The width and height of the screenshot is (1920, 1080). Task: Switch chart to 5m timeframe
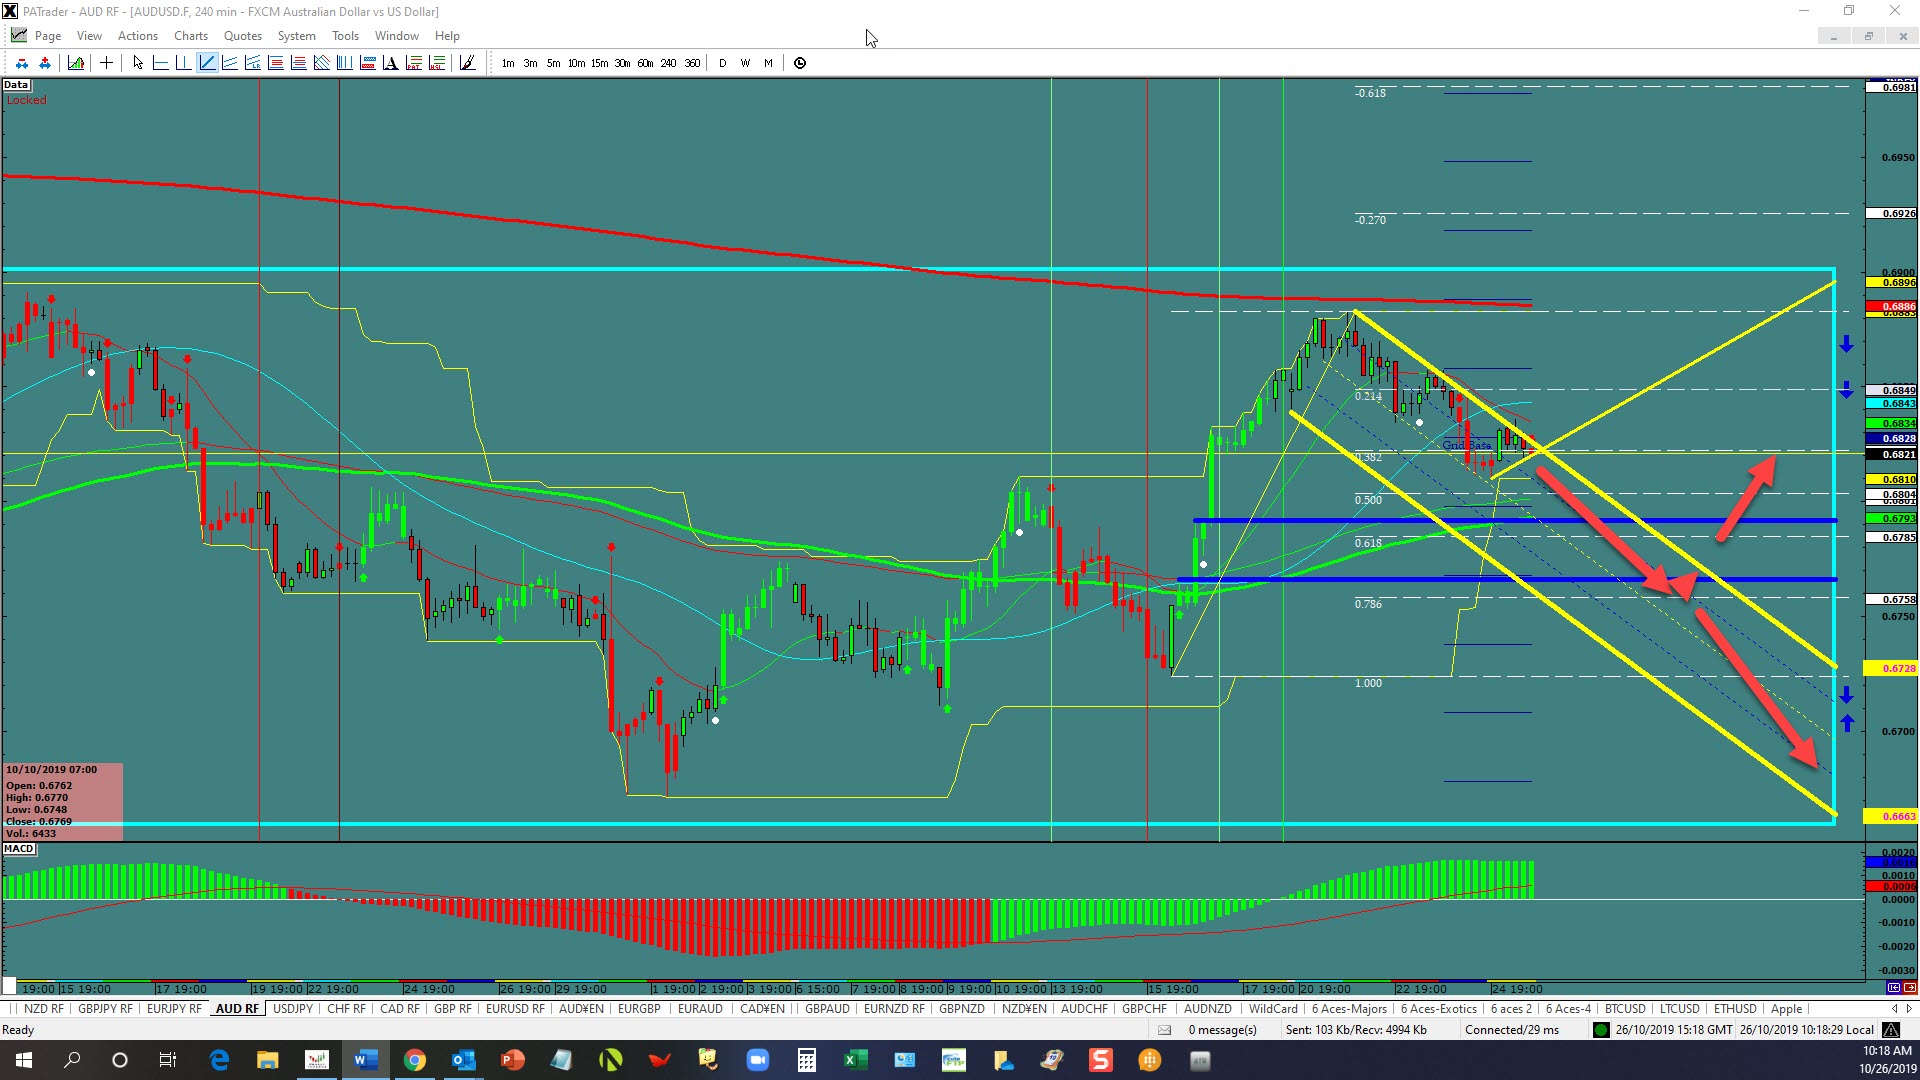point(553,63)
